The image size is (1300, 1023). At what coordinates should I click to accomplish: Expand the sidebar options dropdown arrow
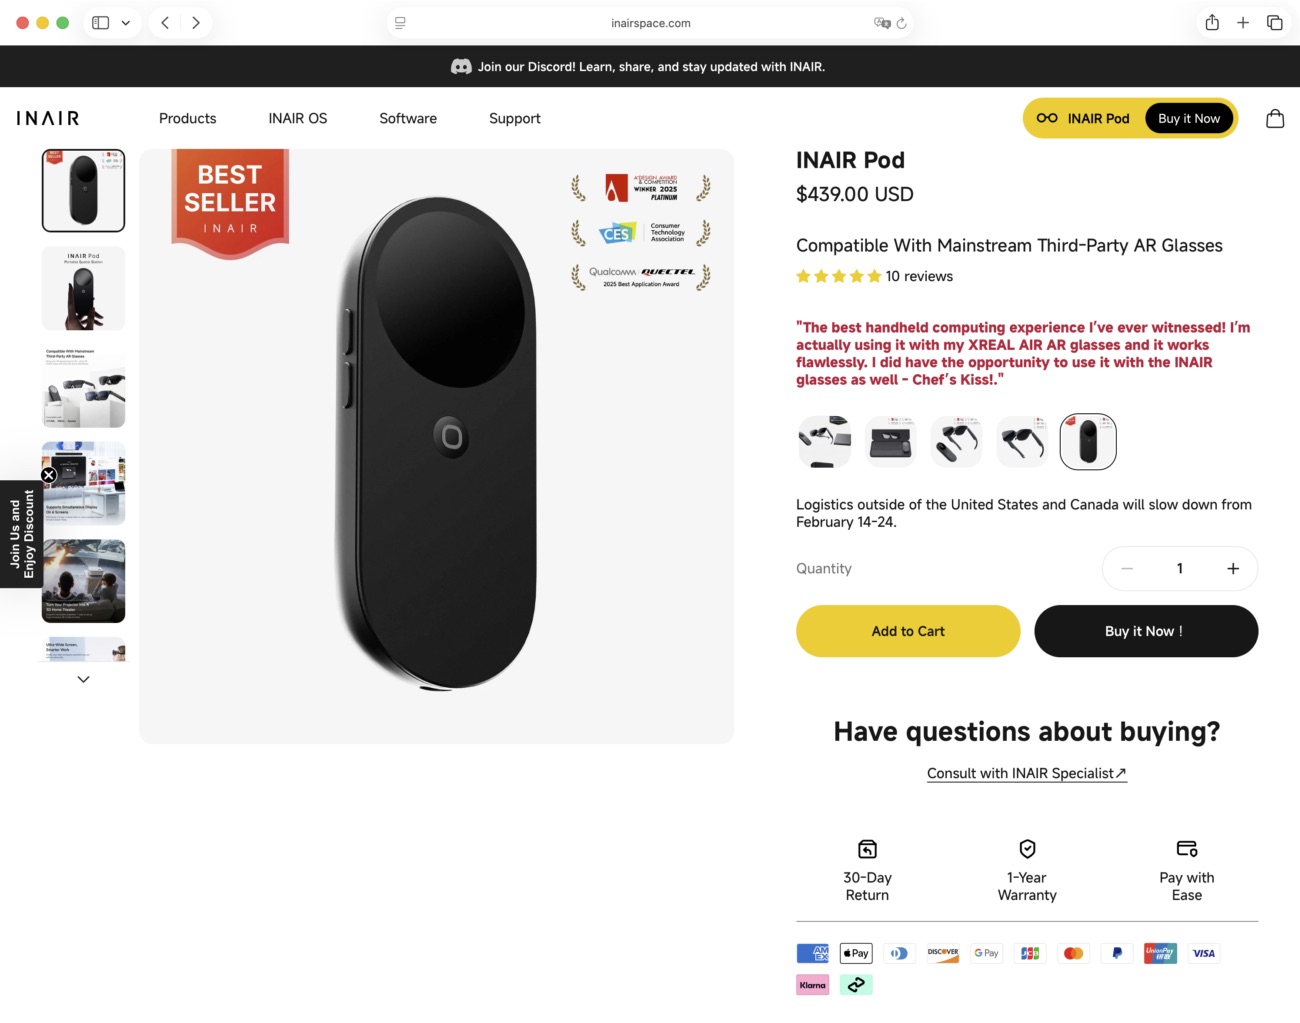click(x=126, y=23)
